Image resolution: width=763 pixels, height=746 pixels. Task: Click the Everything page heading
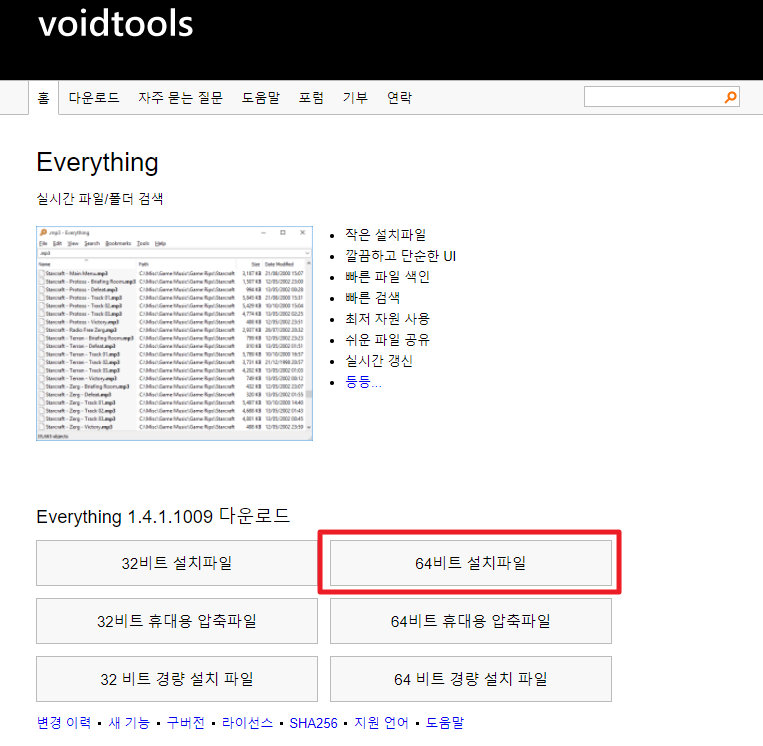pos(97,163)
